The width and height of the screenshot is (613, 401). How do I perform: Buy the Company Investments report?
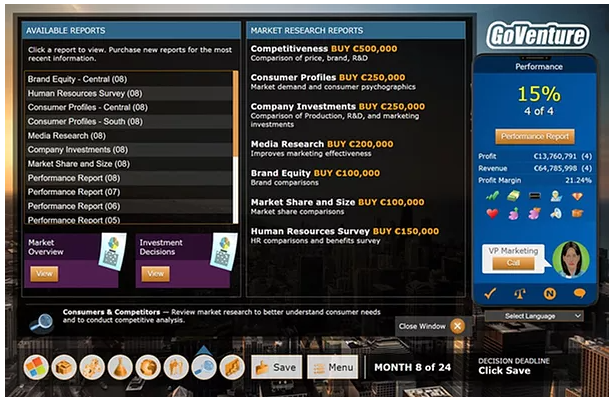(392, 106)
